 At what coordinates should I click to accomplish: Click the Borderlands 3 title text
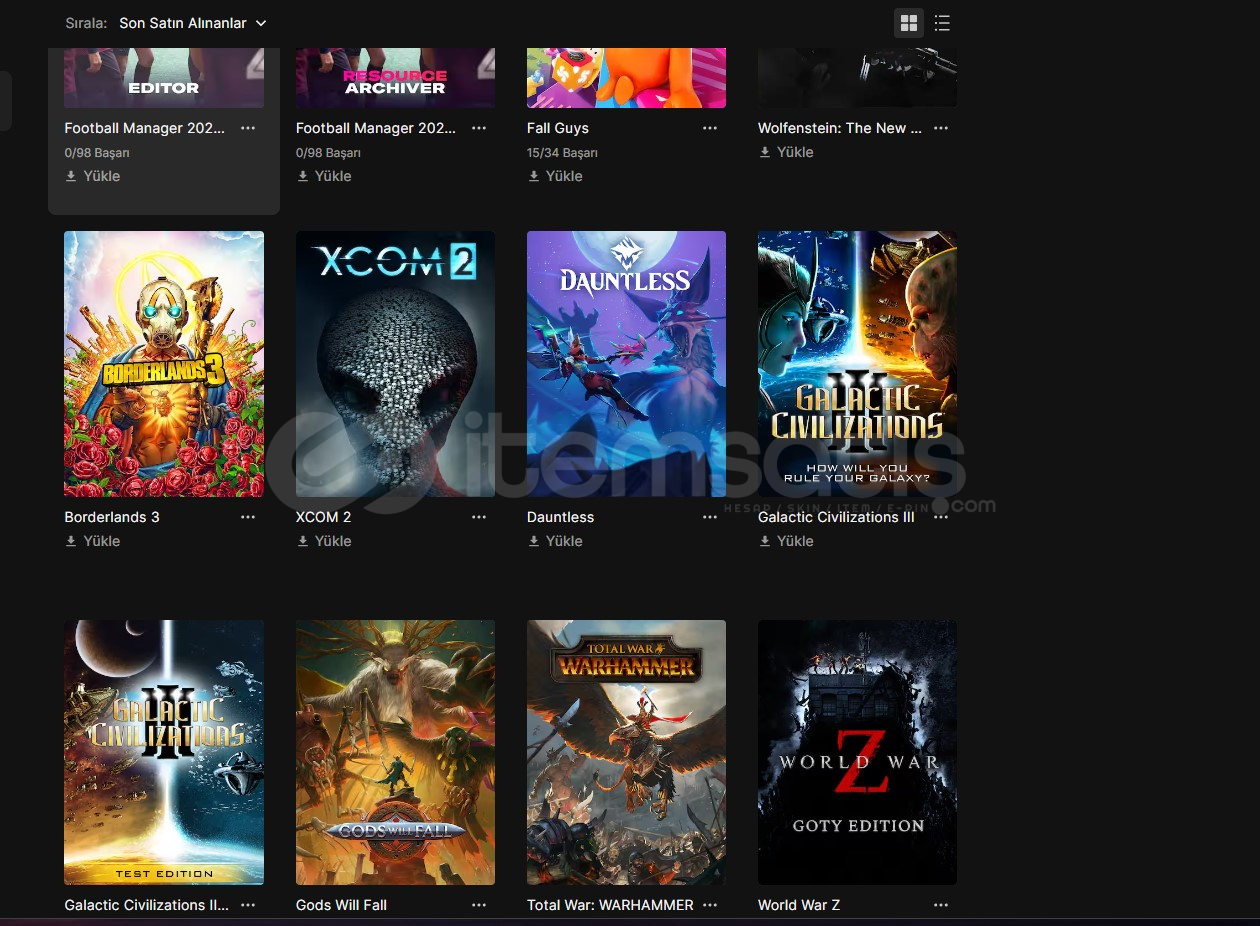click(112, 517)
